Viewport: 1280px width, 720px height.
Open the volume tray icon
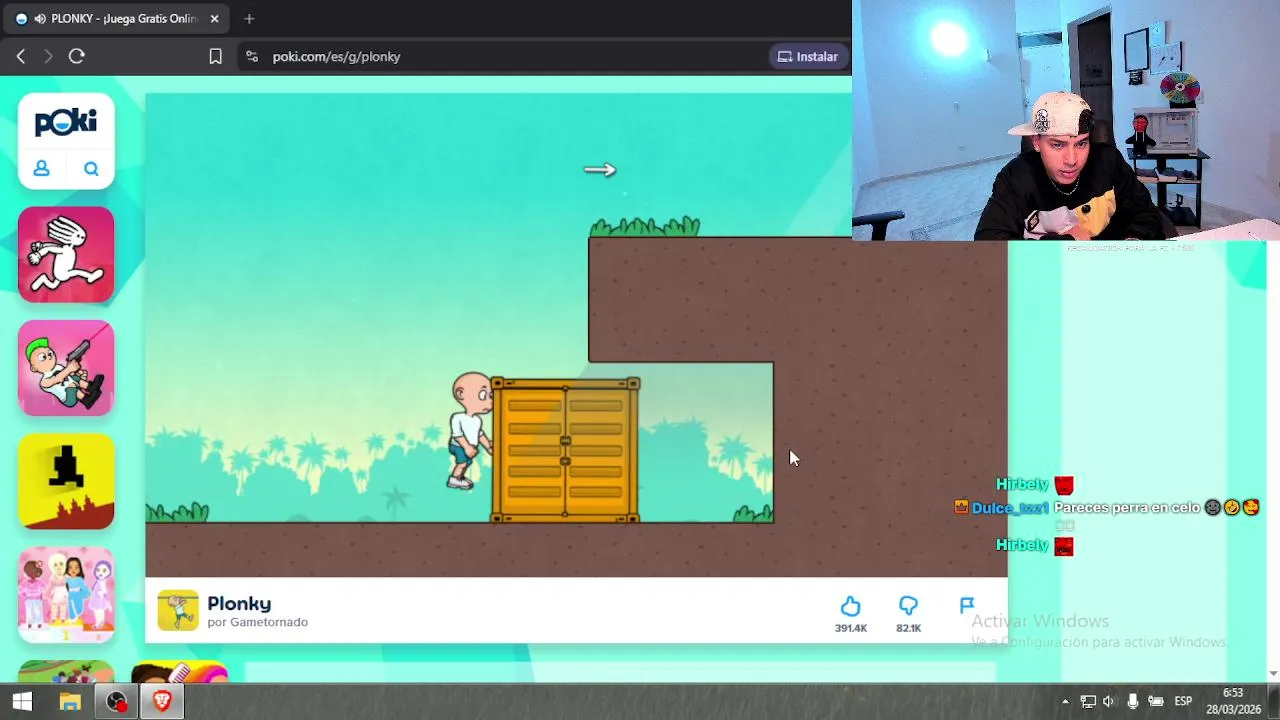point(1109,701)
